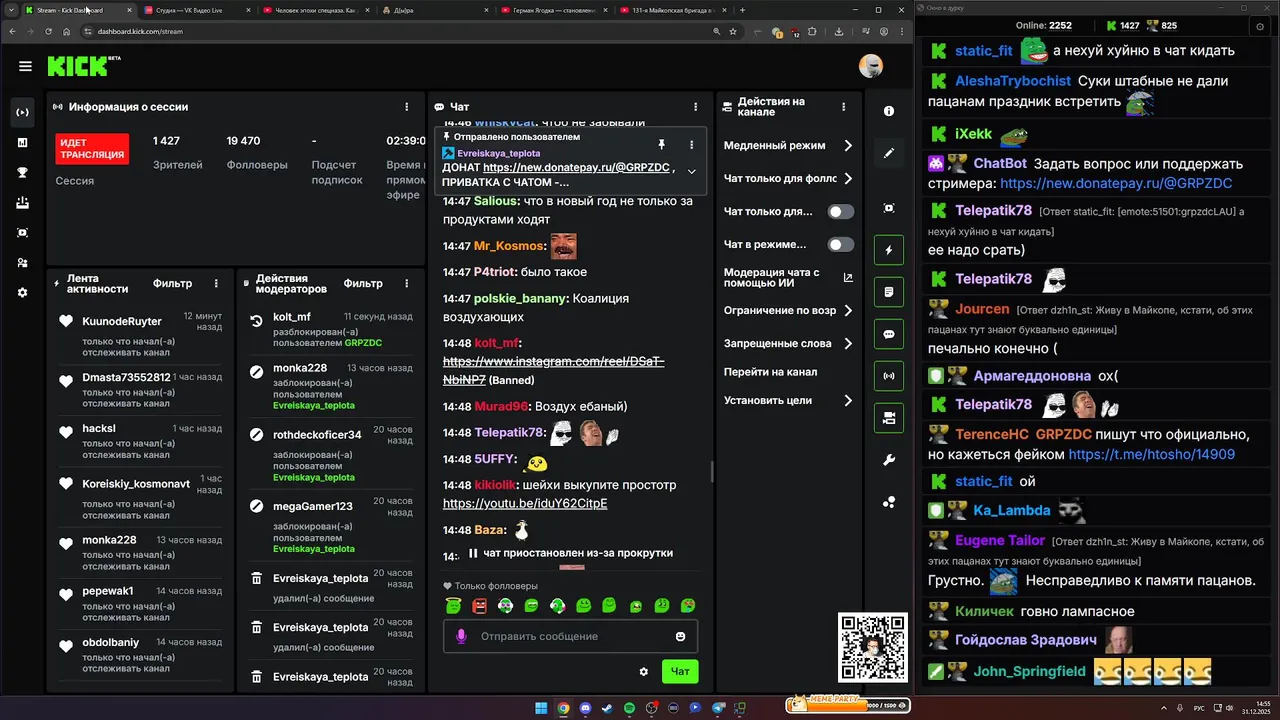The height and width of the screenshot is (720, 1280).
Task: Expand Медленный режим options
Action: (848, 145)
